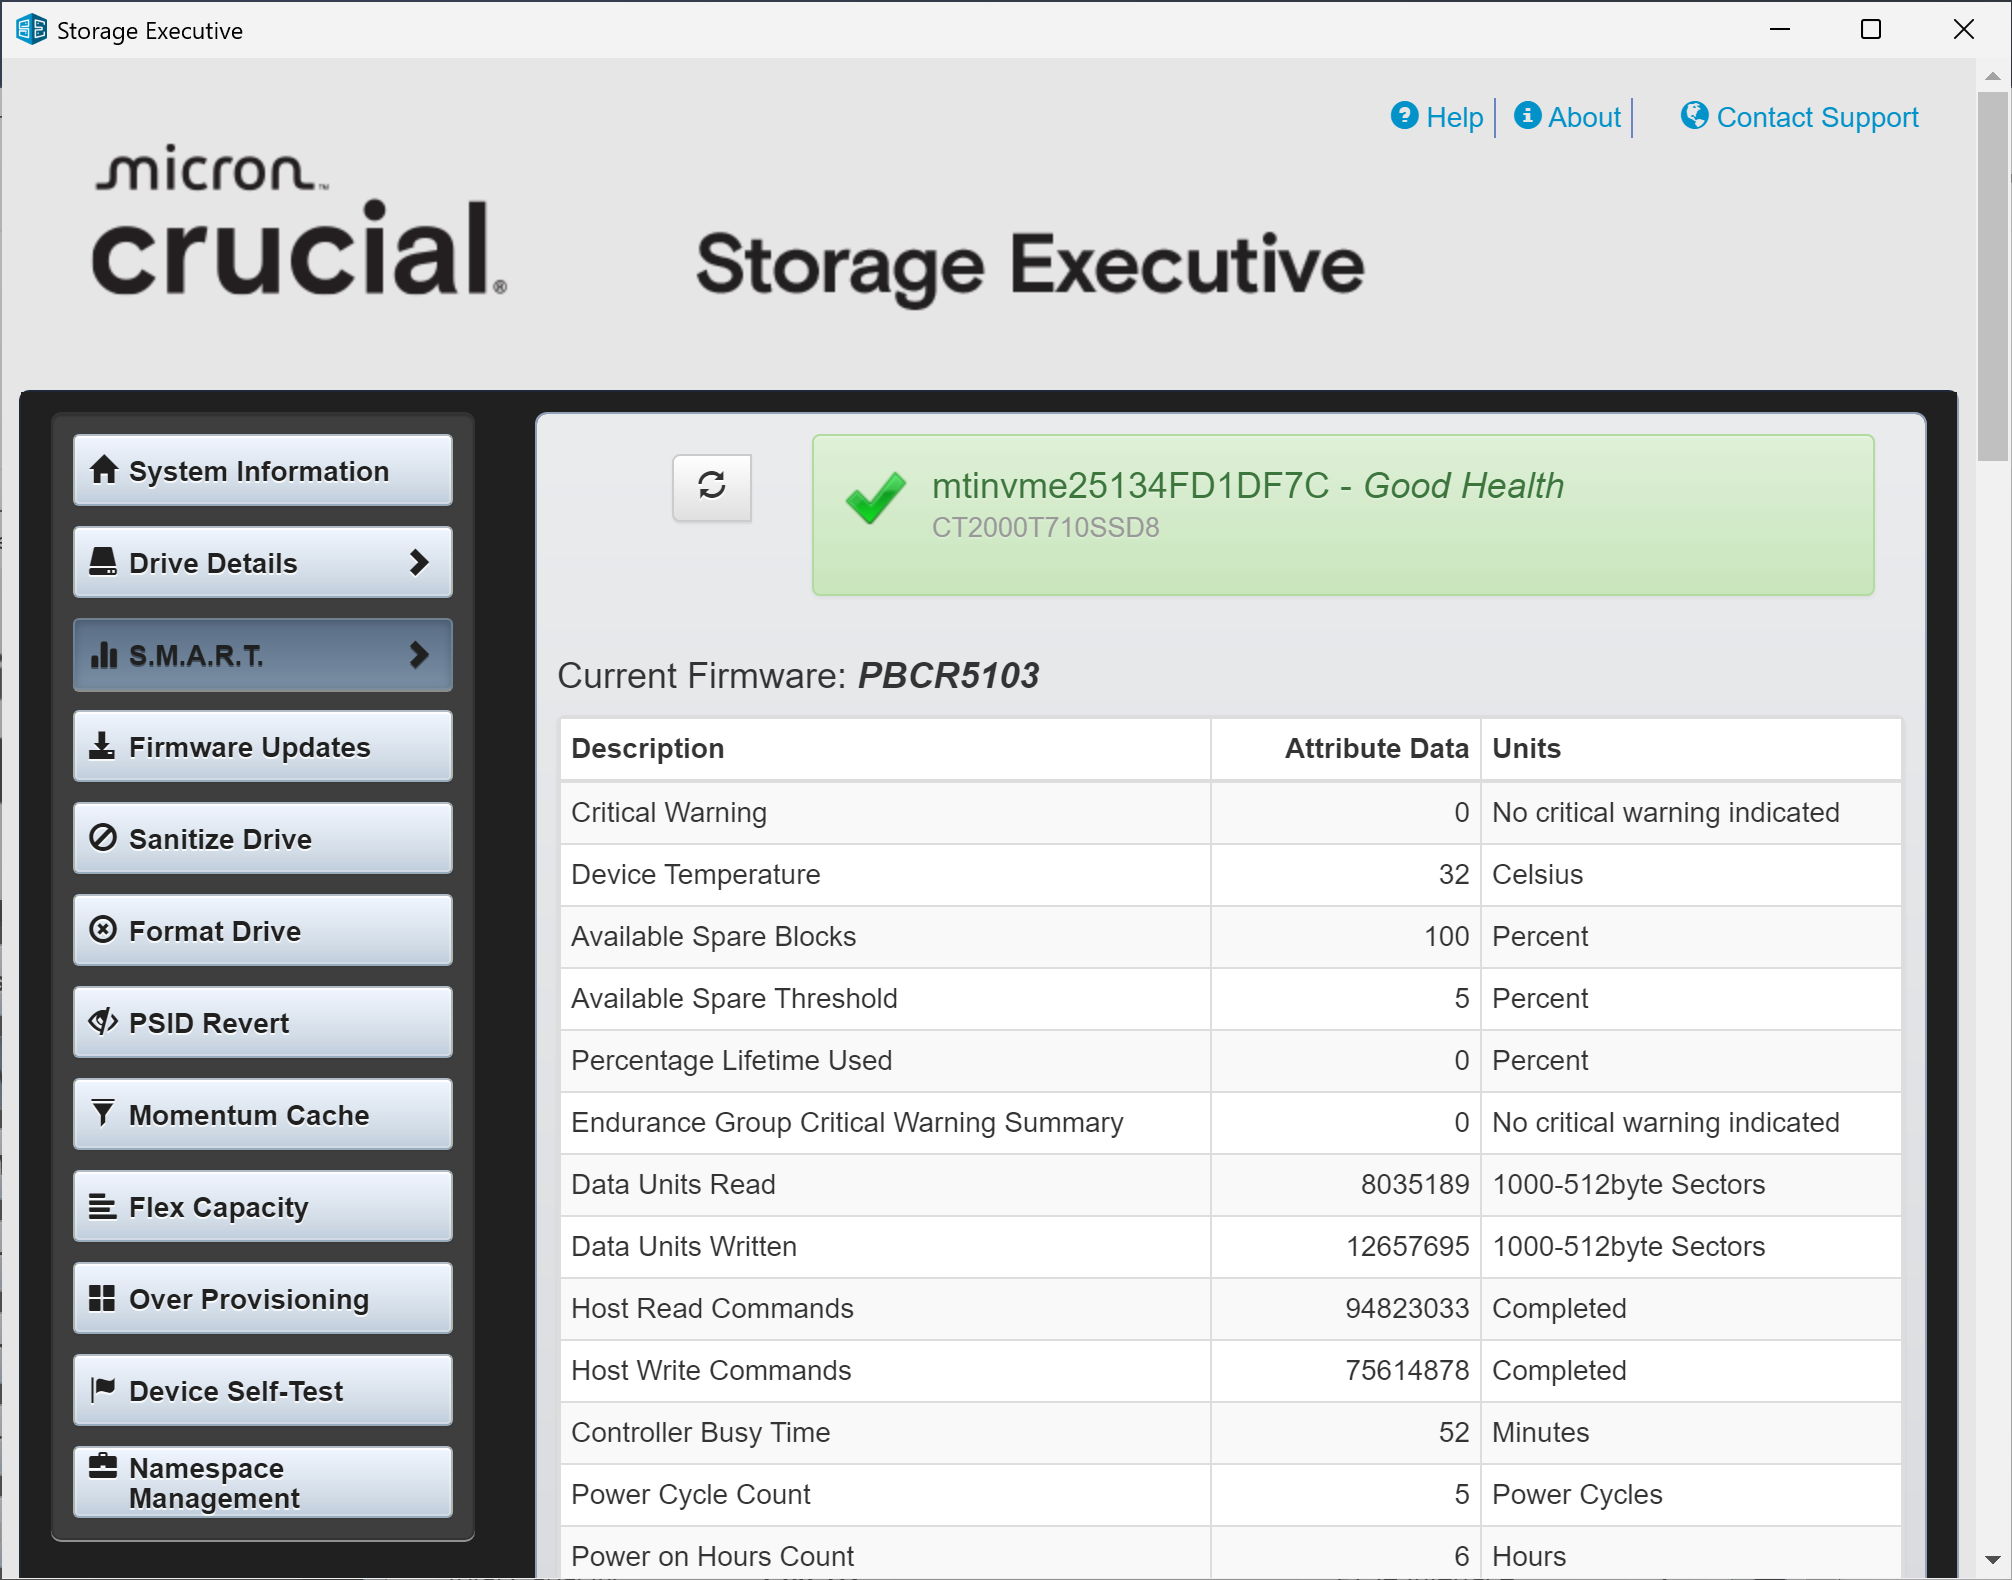Expand the S.M.A.R.T. chevron arrow
This screenshot has width=2012, height=1580.
[x=419, y=655]
